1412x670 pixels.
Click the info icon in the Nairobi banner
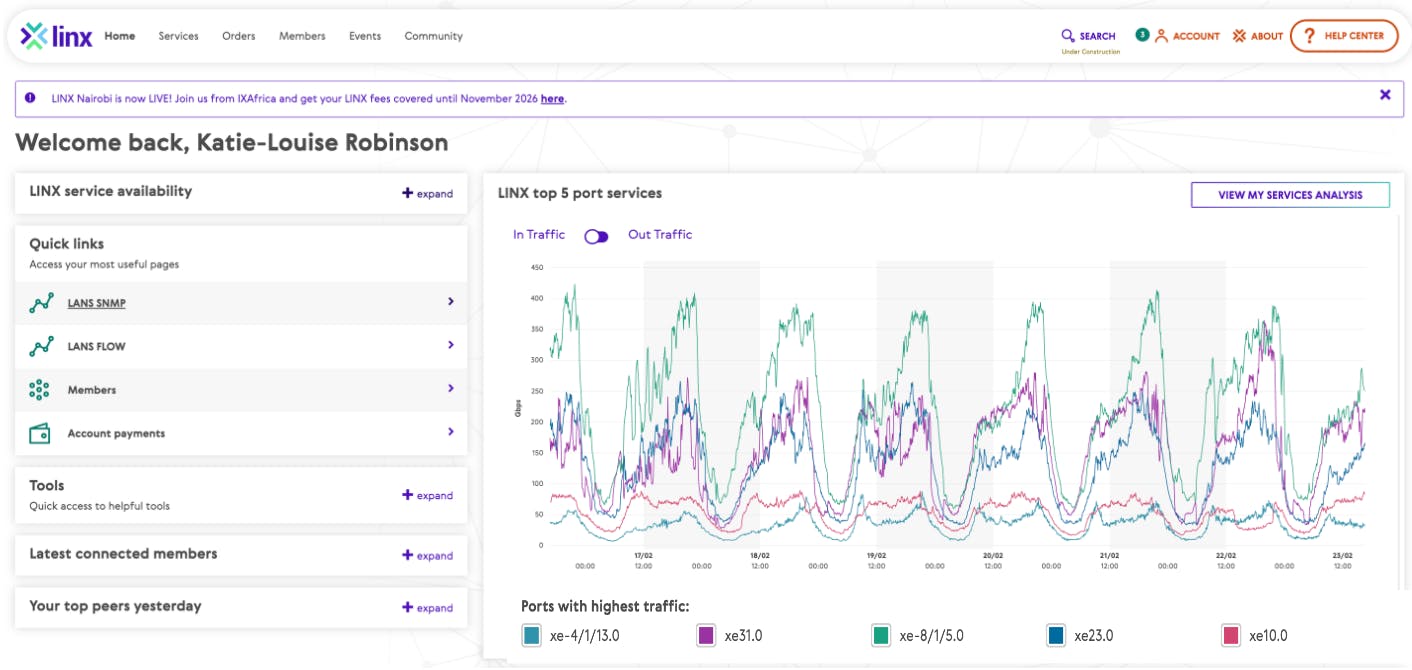click(x=30, y=98)
